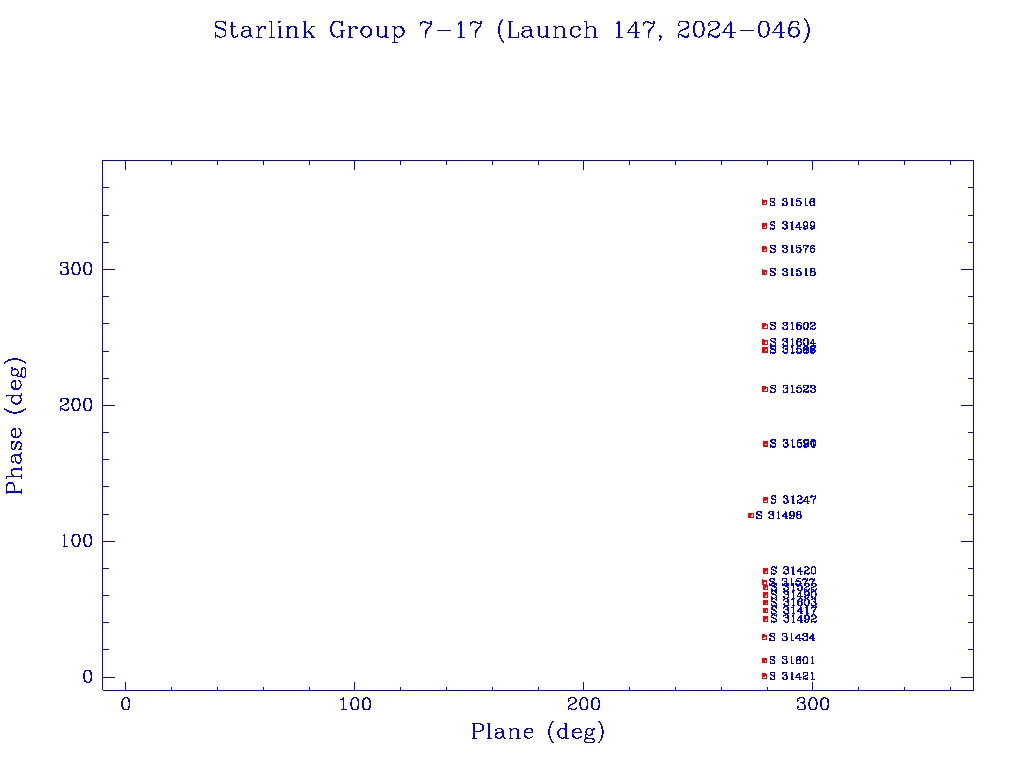Image resolution: width=1024 pixels, height=768 pixels.
Task: Click the satellite label "S 31576"
Action: (x=792, y=249)
